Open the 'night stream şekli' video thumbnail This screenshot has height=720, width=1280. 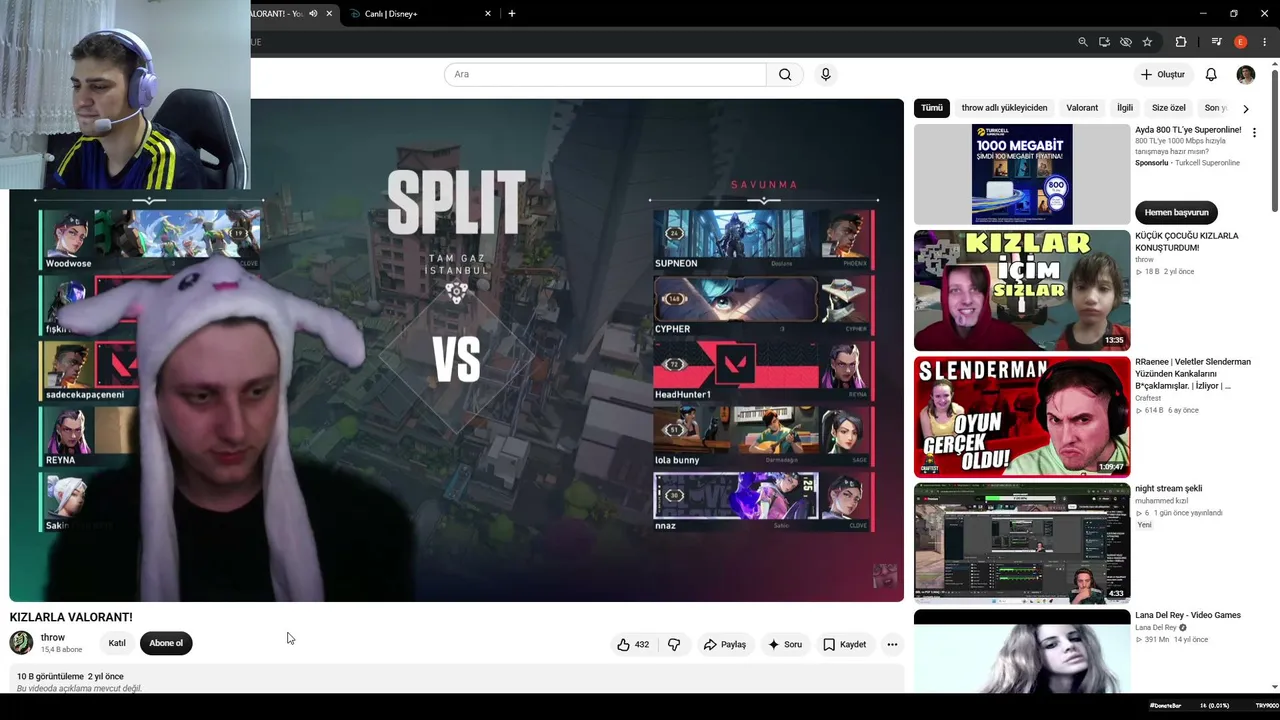pos(1022,542)
